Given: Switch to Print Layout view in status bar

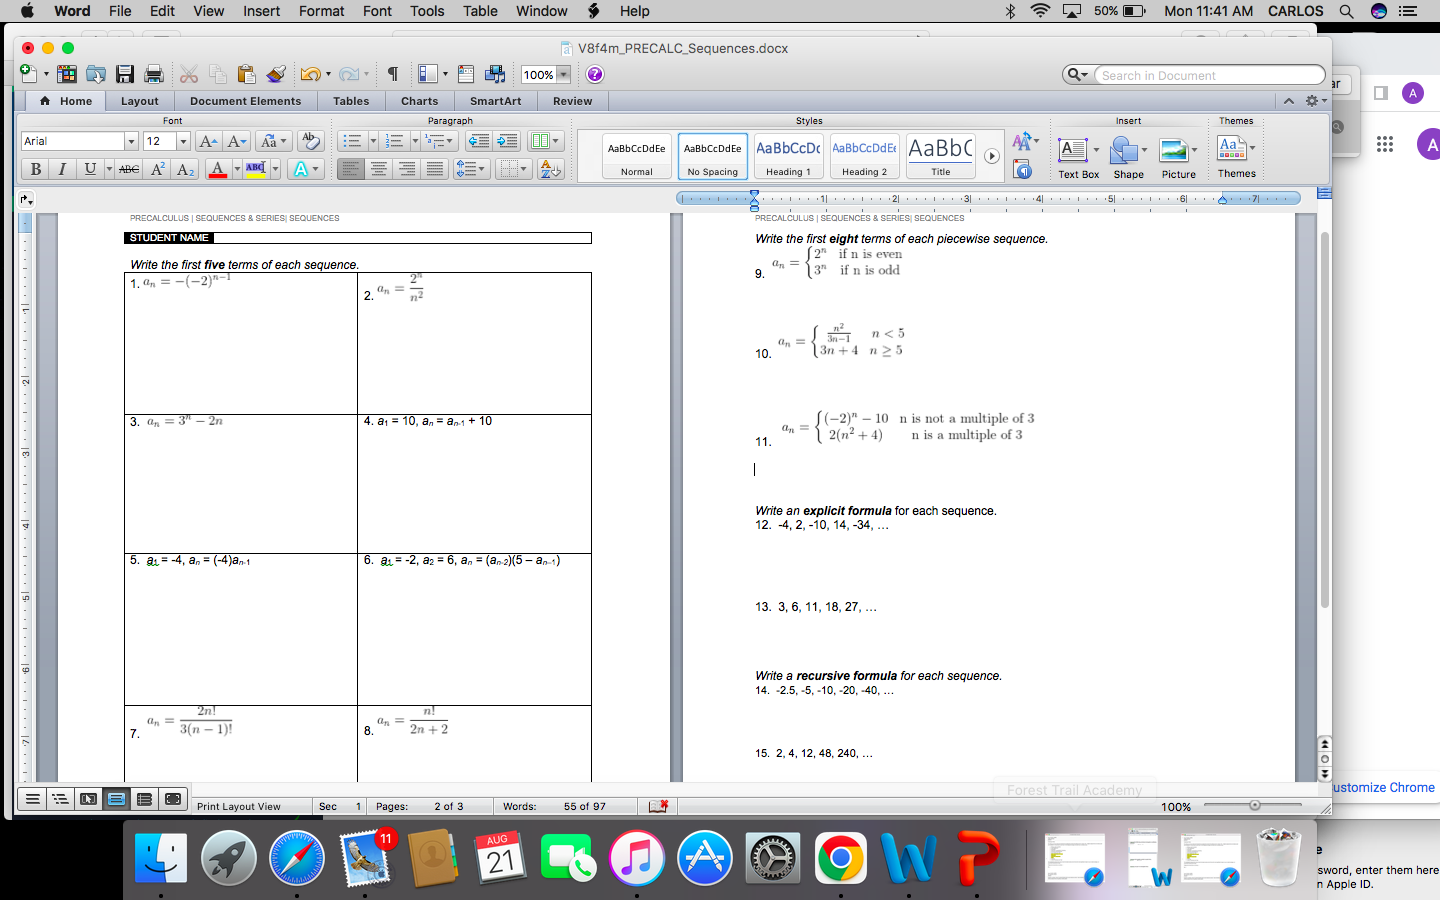Looking at the screenshot, I should [x=115, y=799].
